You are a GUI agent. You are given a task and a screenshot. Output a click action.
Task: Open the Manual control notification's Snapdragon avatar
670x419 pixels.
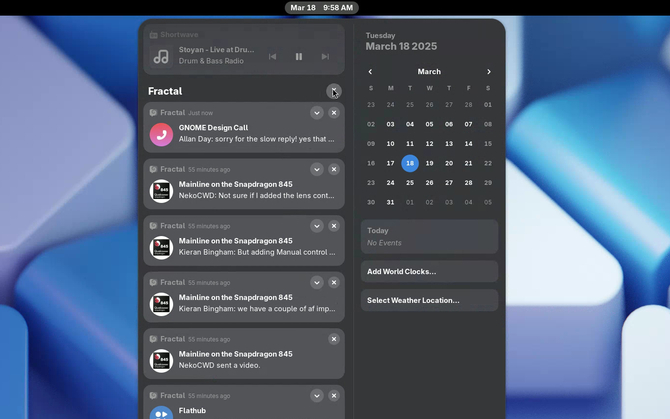pyautogui.click(x=161, y=248)
